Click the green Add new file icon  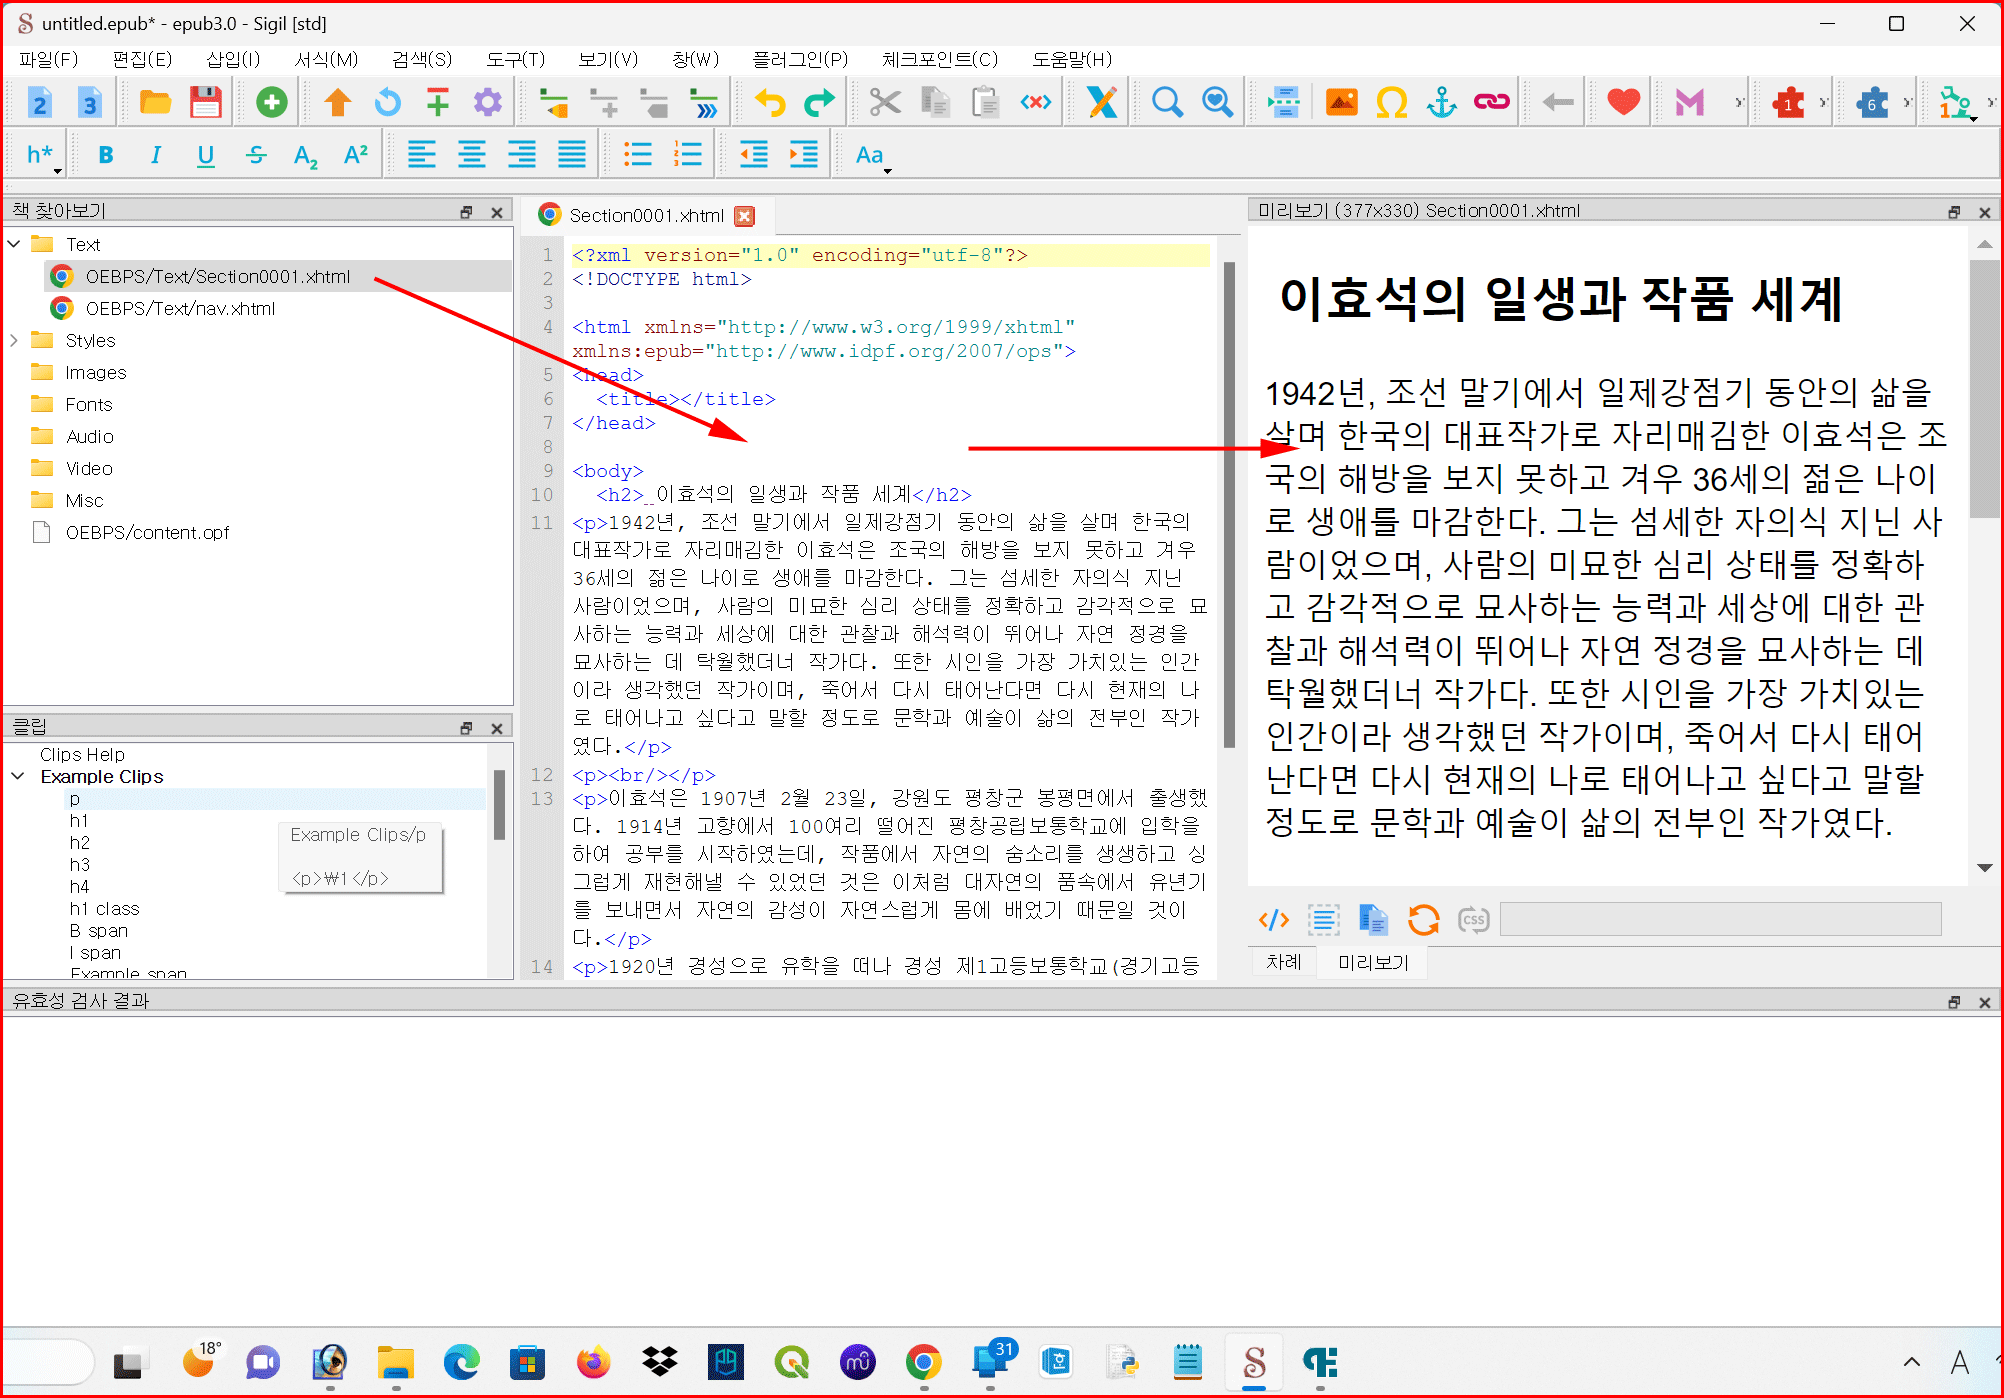[271, 102]
